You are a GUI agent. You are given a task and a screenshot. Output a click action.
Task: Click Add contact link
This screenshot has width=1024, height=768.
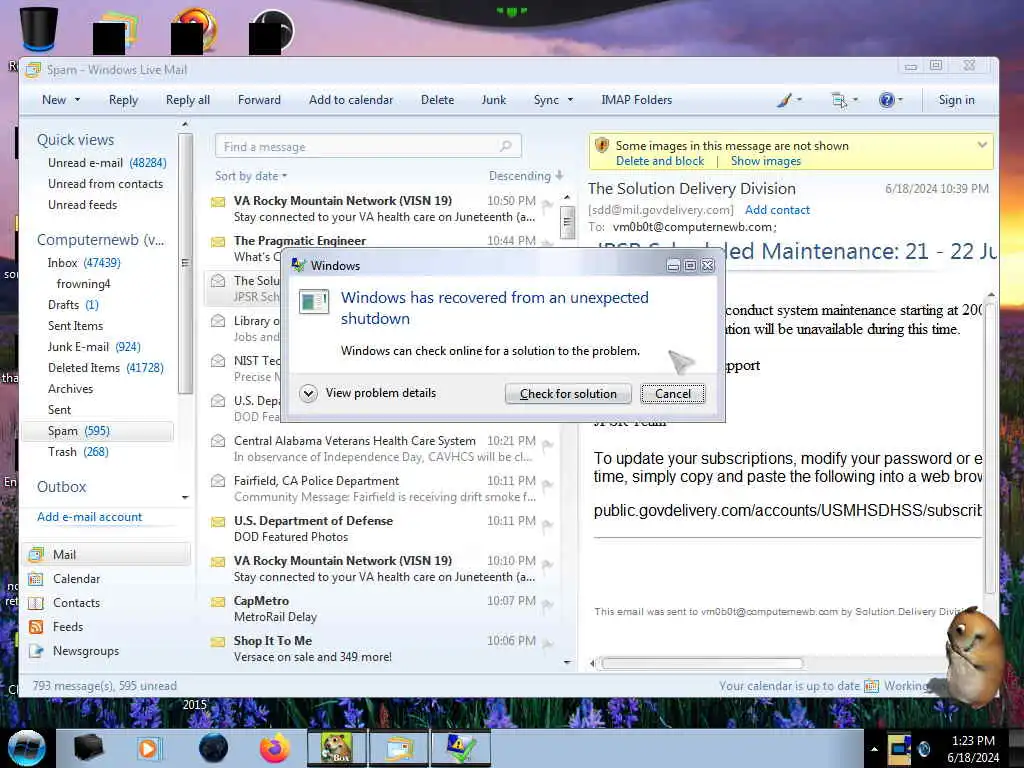[777, 210]
